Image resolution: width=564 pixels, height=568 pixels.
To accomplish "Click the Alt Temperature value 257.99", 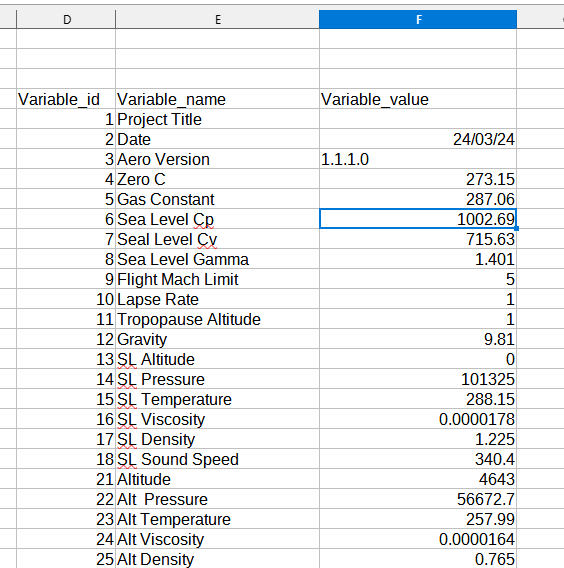I will pos(418,519).
